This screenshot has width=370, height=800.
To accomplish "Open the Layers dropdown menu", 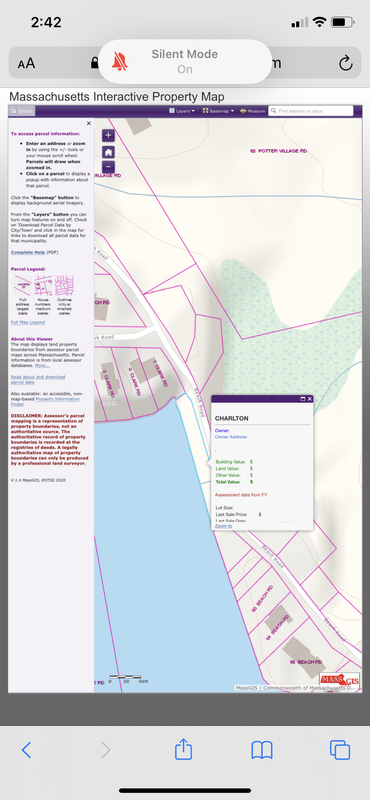I will click(x=182, y=111).
